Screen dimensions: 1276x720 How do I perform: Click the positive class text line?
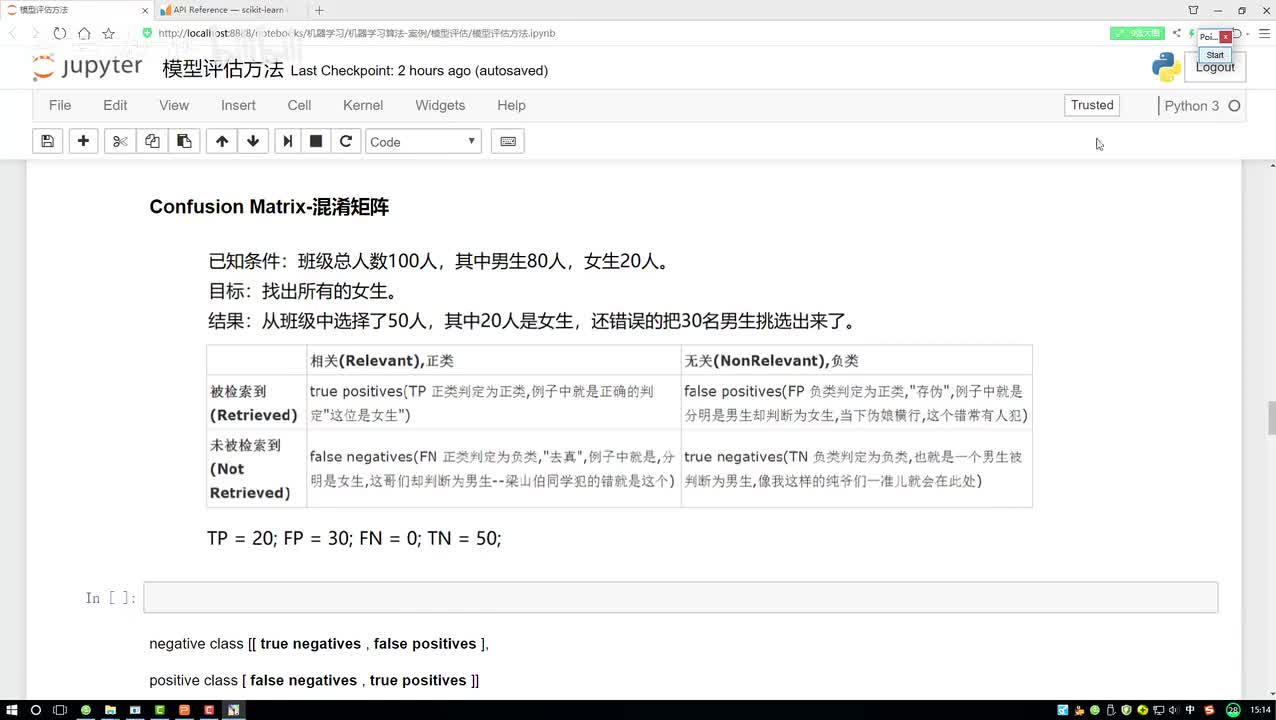314,680
